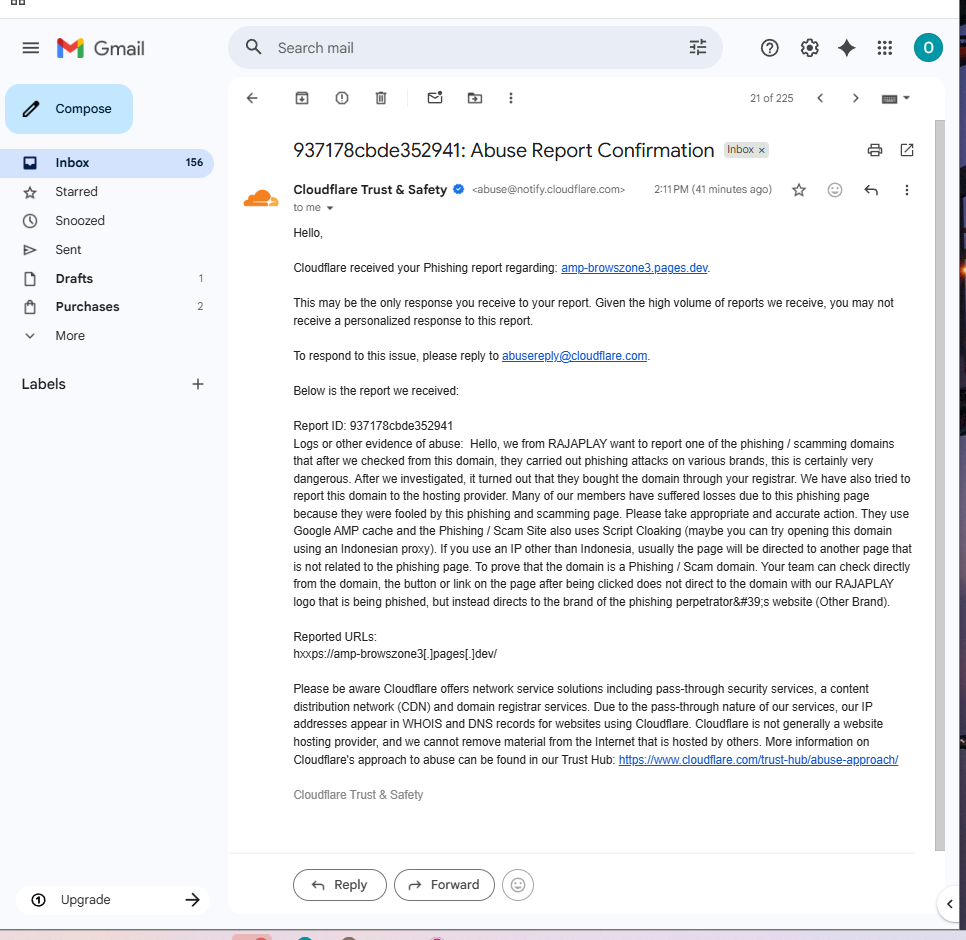Click the verified sender badge
The height and width of the screenshot is (940, 966).
point(458,189)
